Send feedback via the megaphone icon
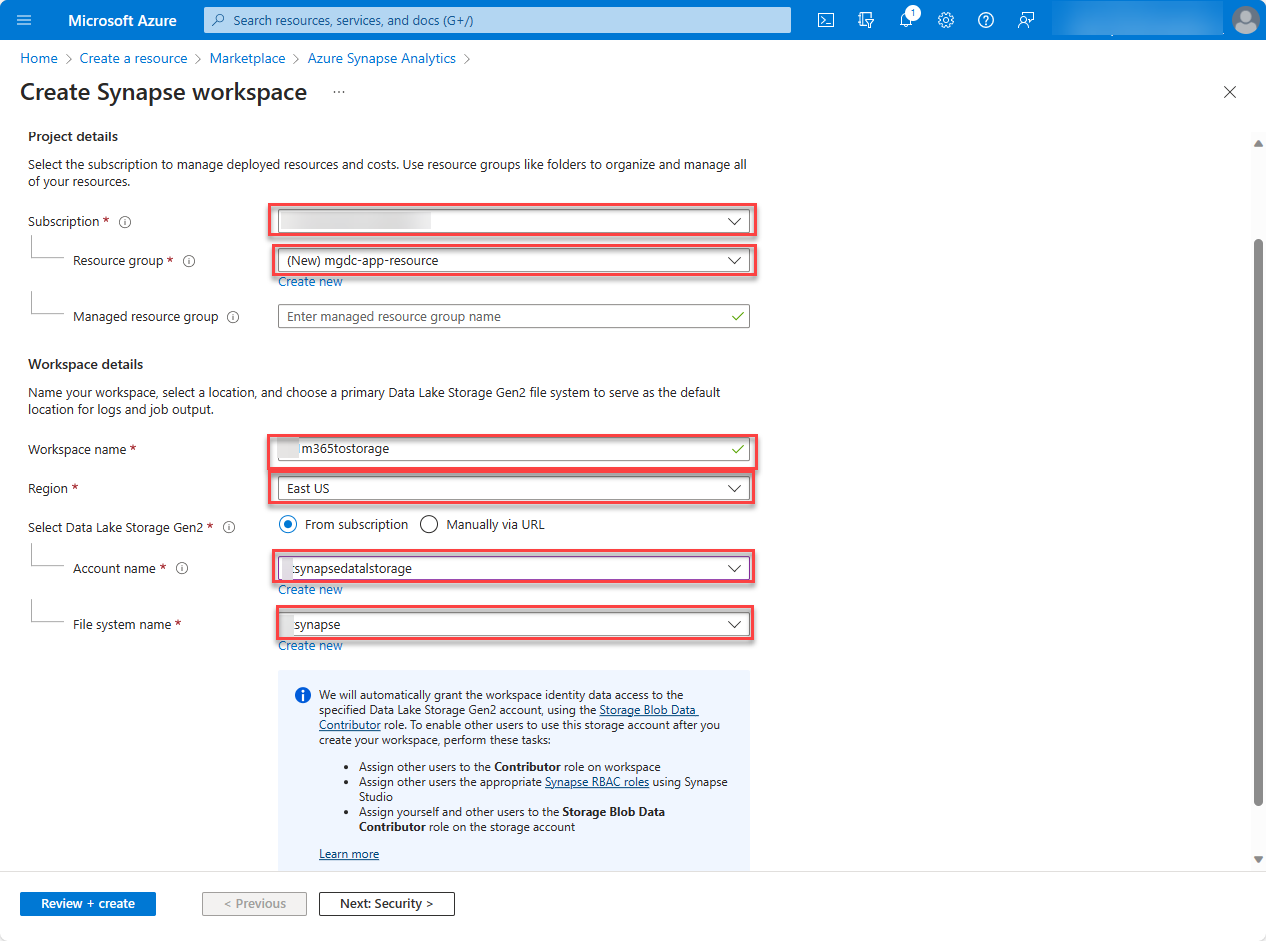 coord(1026,20)
